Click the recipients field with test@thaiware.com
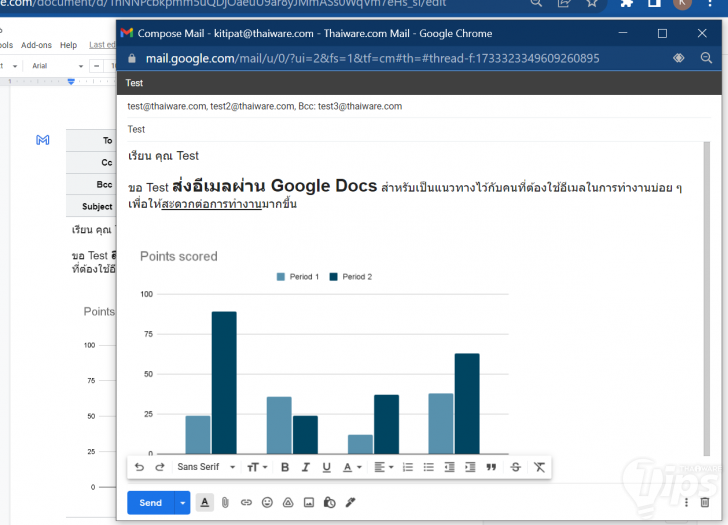Image resolution: width=728 pixels, height=525 pixels. pyautogui.click(x=418, y=106)
